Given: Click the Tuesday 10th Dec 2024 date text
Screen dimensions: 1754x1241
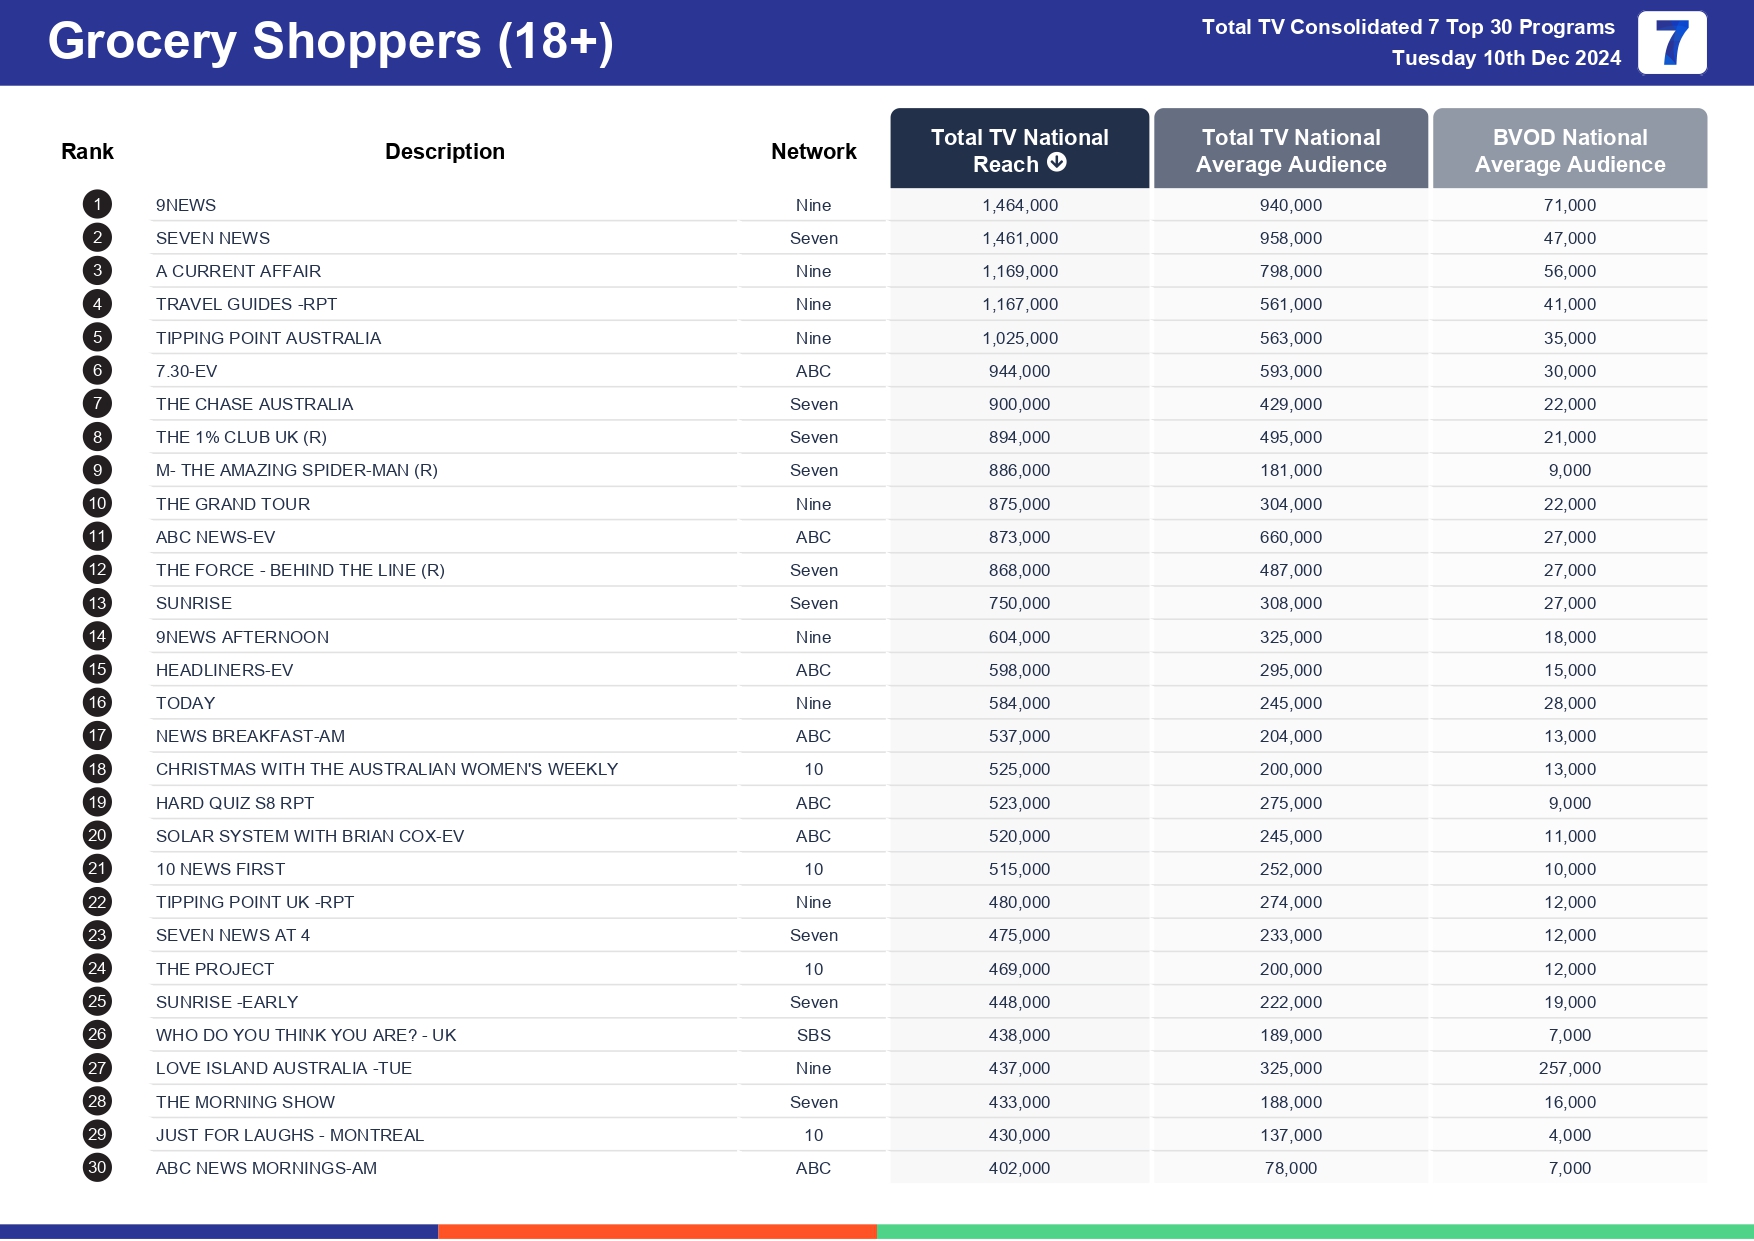Looking at the screenshot, I should [x=1506, y=58].
